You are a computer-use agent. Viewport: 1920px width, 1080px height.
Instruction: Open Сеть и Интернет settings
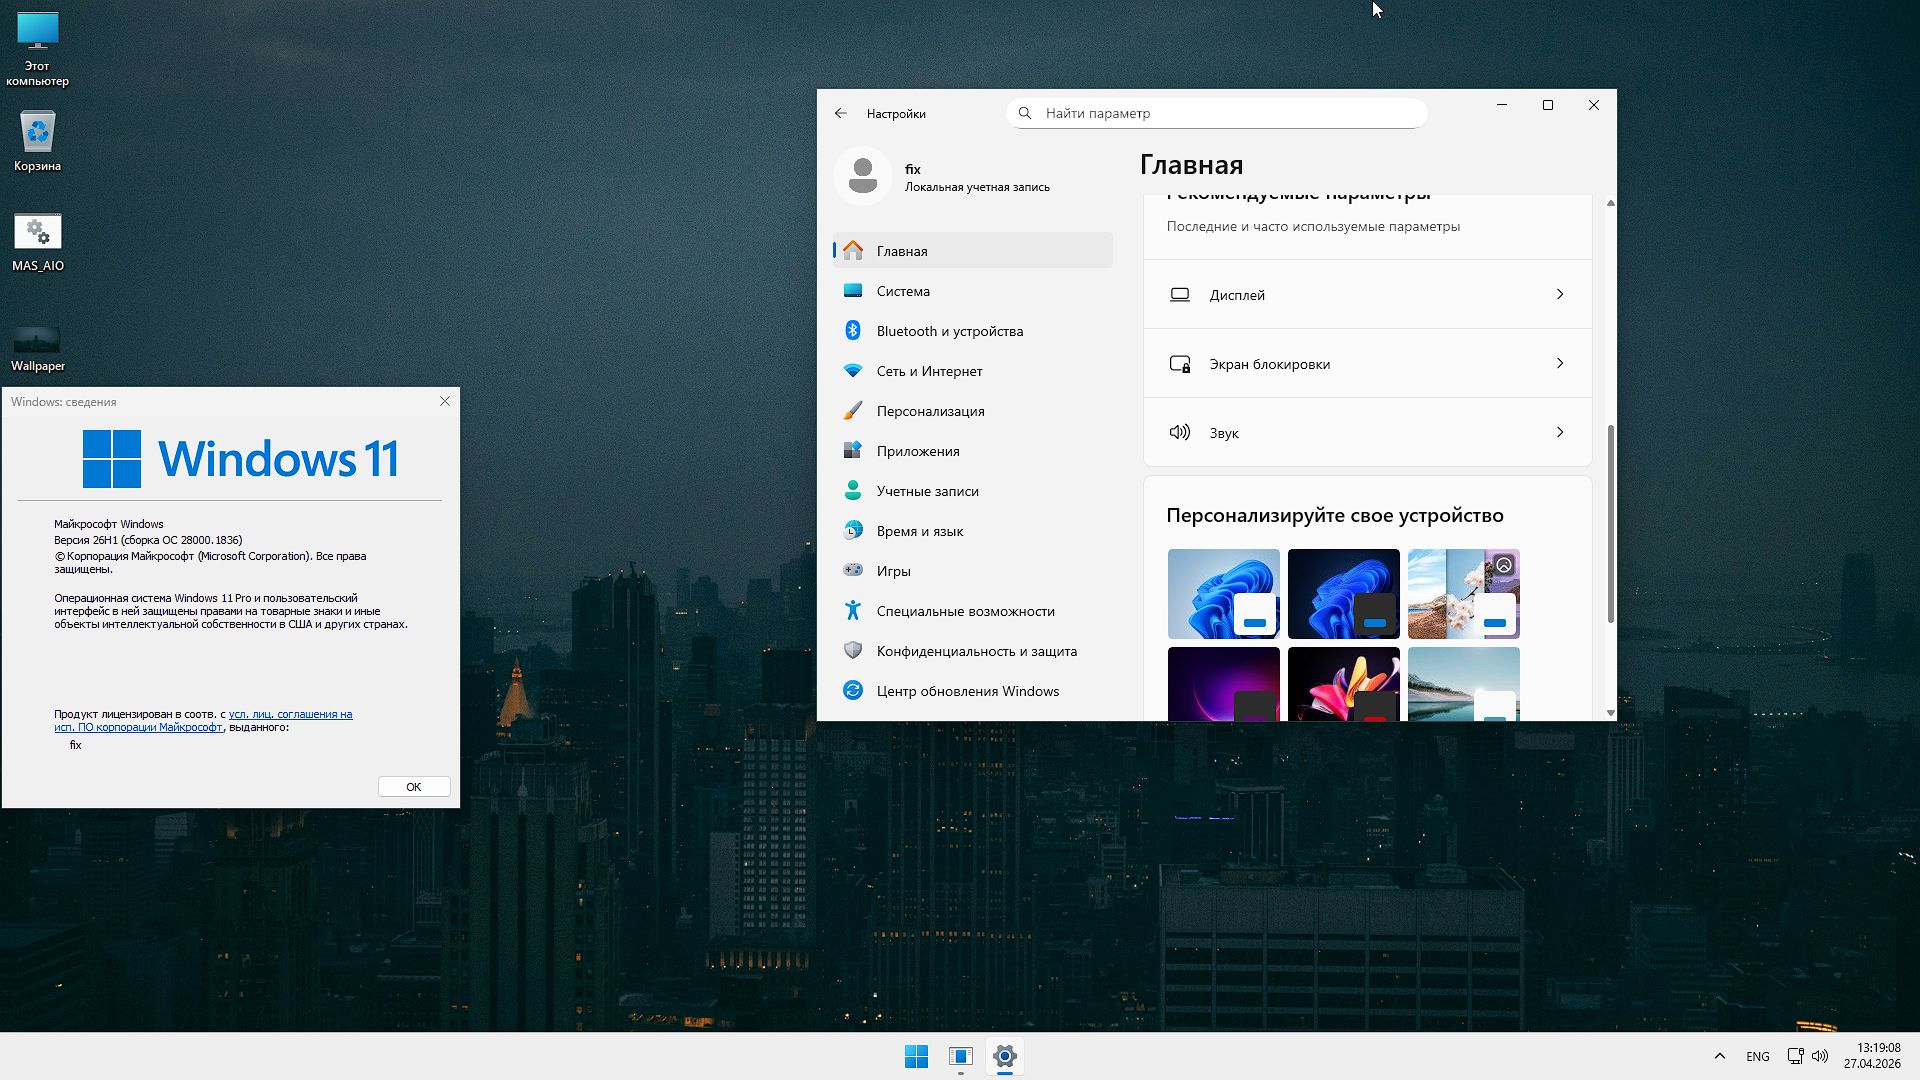(x=928, y=371)
